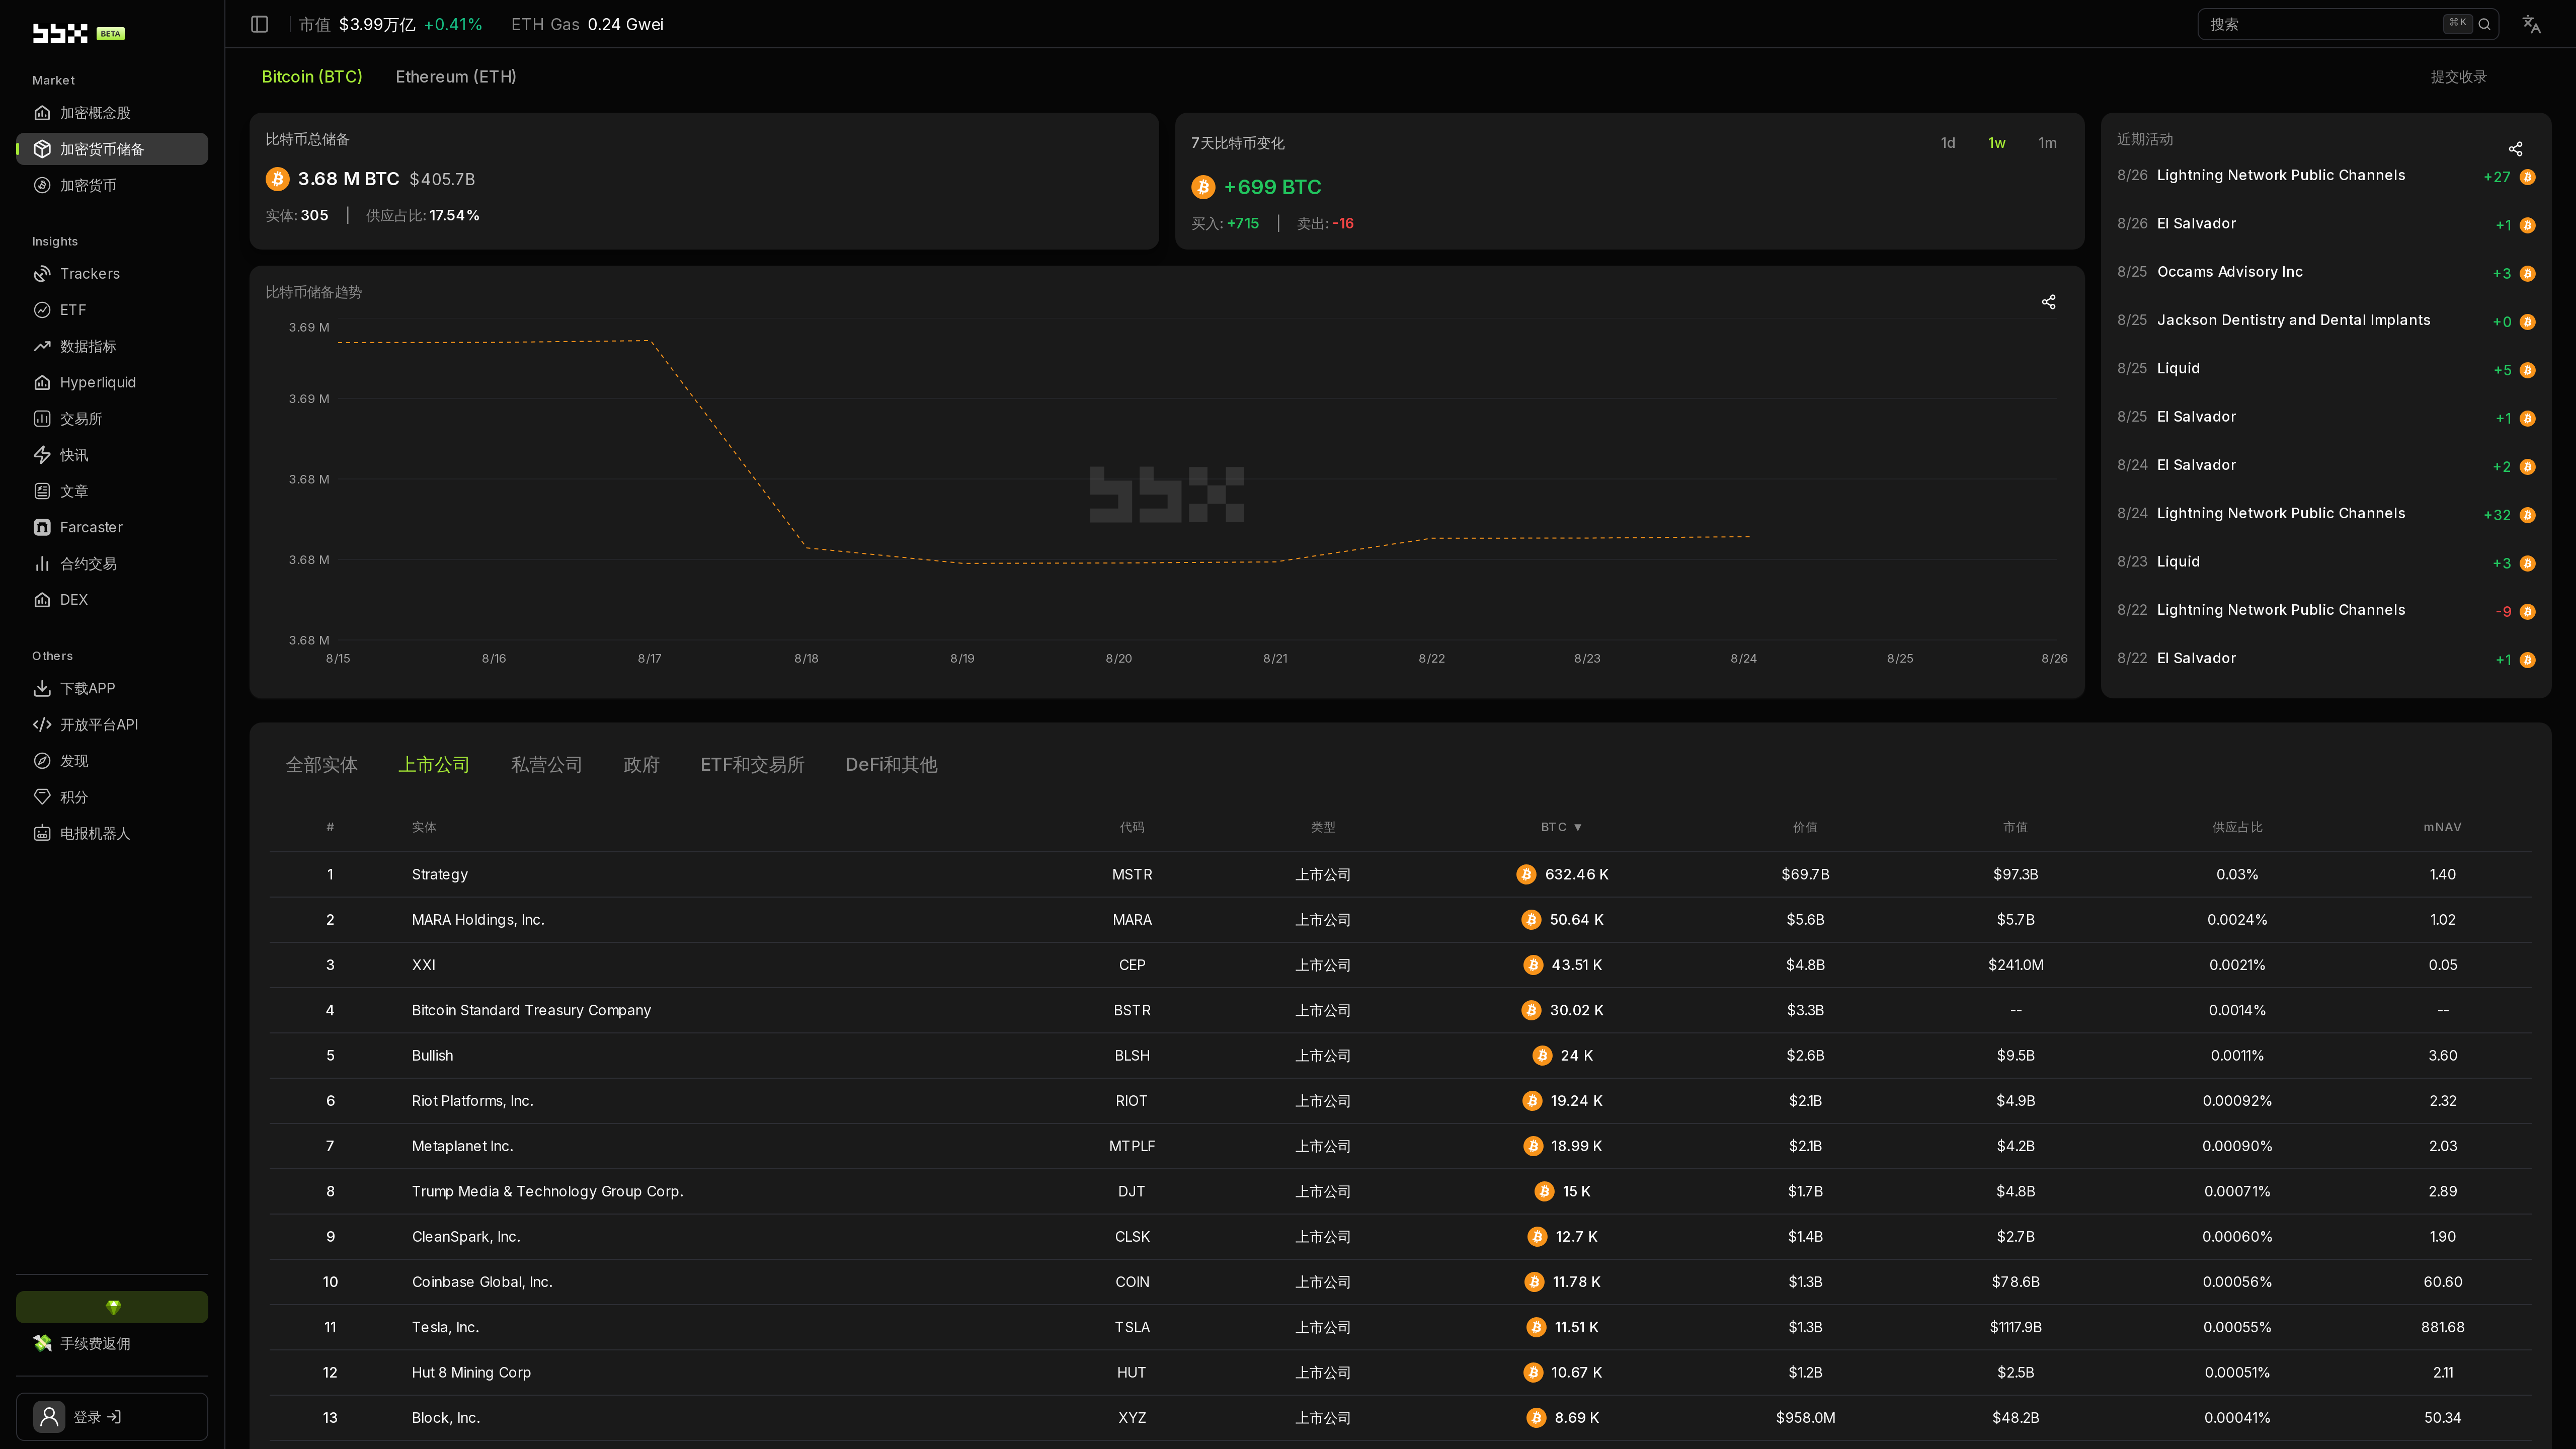2576x1449 pixels.
Task: Open 文章 sidebar item
Action: (x=112, y=491)
